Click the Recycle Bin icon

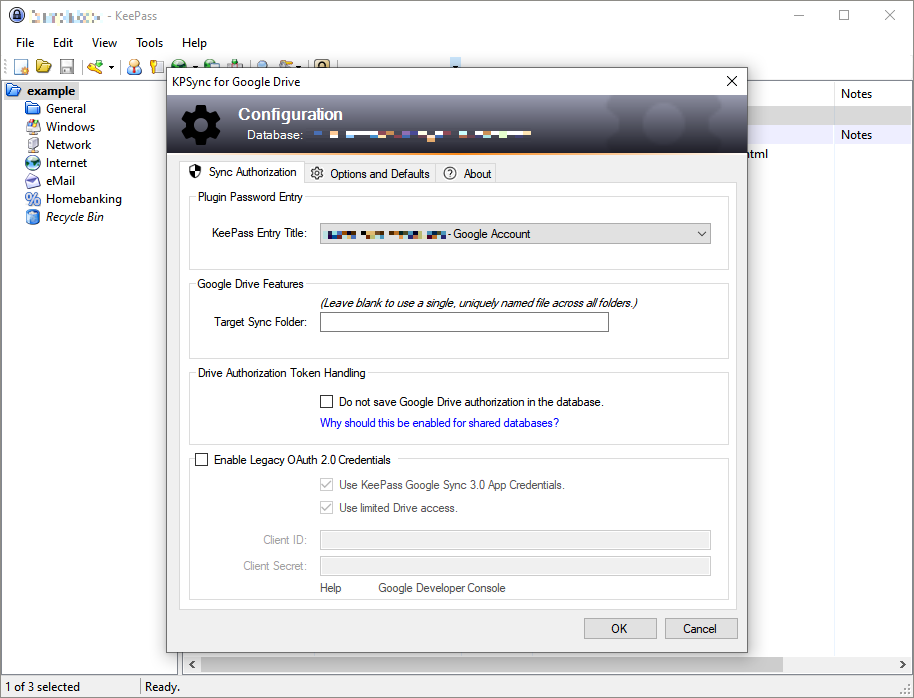click(33, 217)
